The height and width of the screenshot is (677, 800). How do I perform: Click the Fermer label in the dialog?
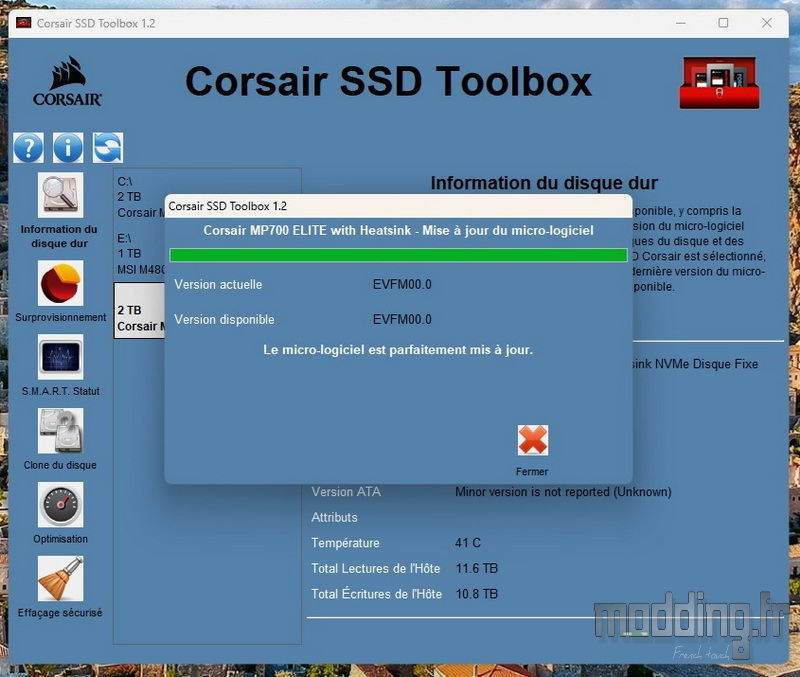[532, 472]
